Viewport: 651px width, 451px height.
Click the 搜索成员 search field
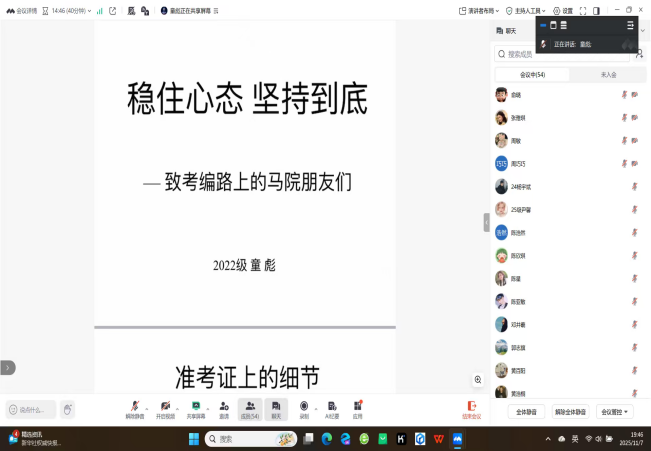click(560, 53)
